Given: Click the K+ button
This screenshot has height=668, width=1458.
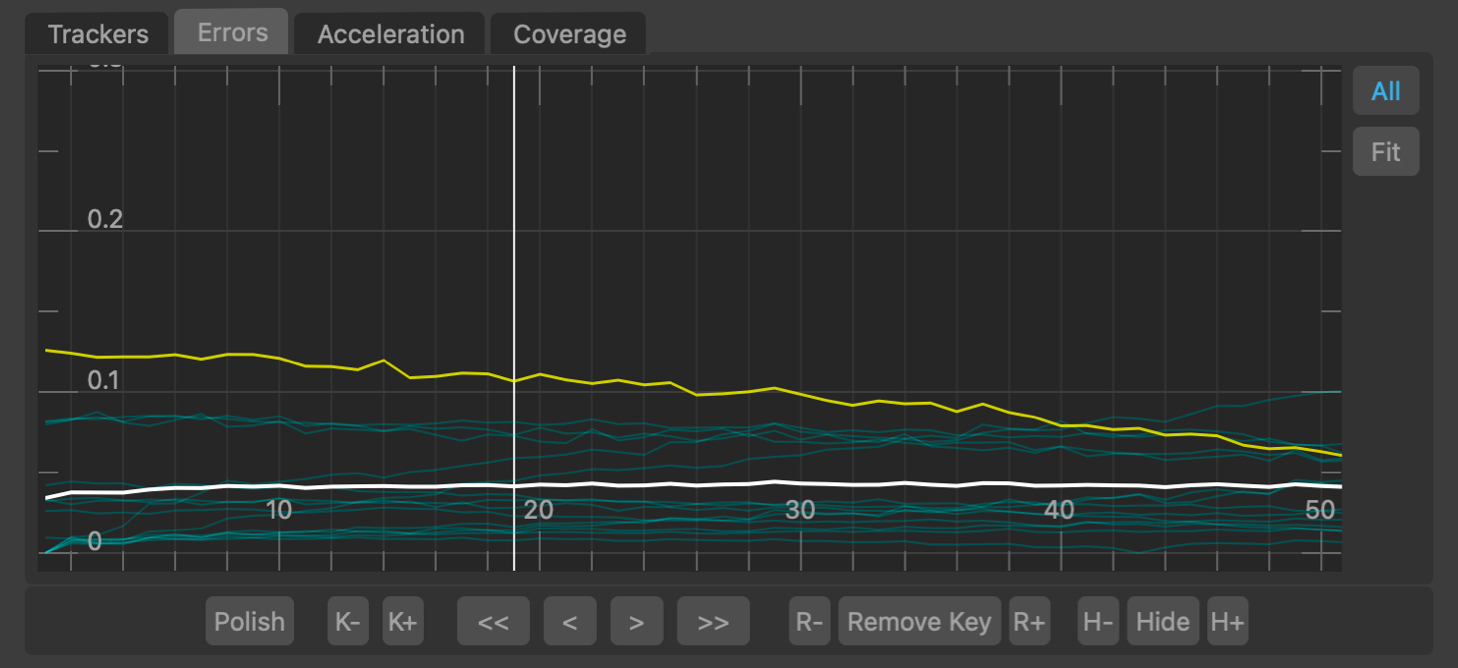Looking at the screenshot, I should 402,621.
